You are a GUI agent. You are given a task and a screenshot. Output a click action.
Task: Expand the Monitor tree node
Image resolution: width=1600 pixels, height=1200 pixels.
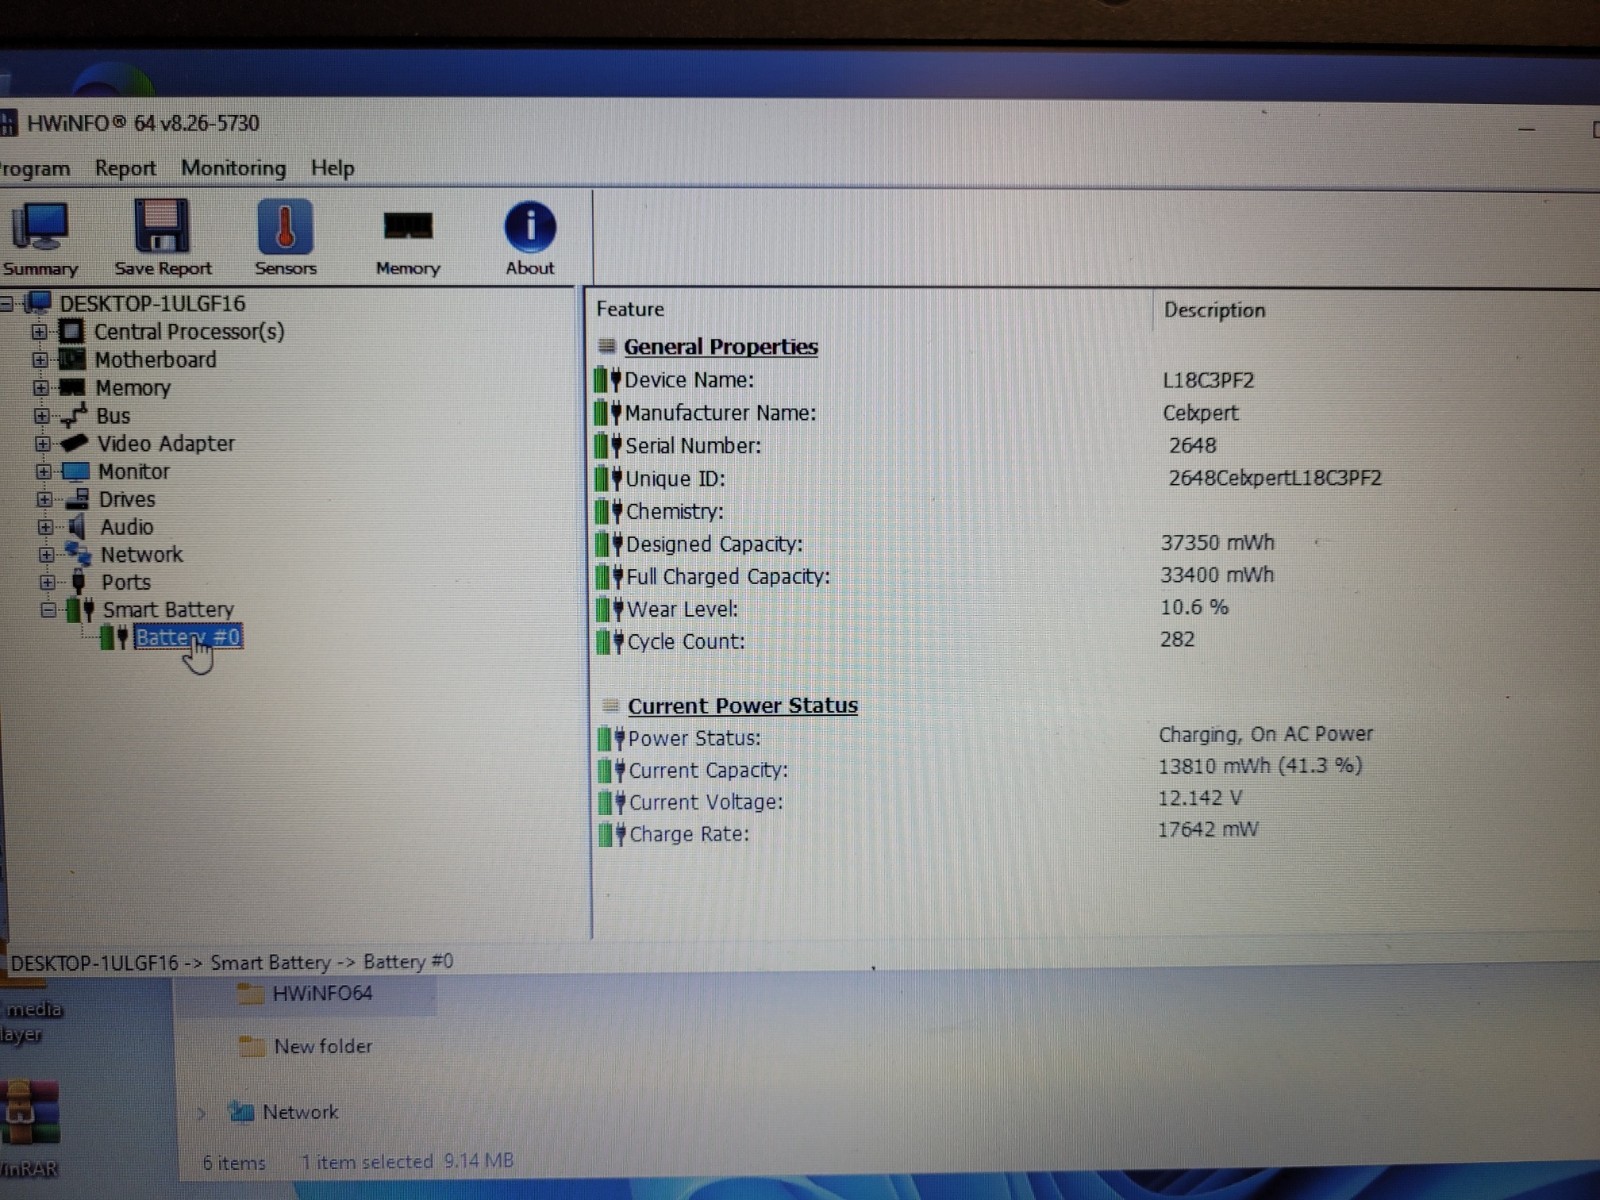tap(44, 472)
